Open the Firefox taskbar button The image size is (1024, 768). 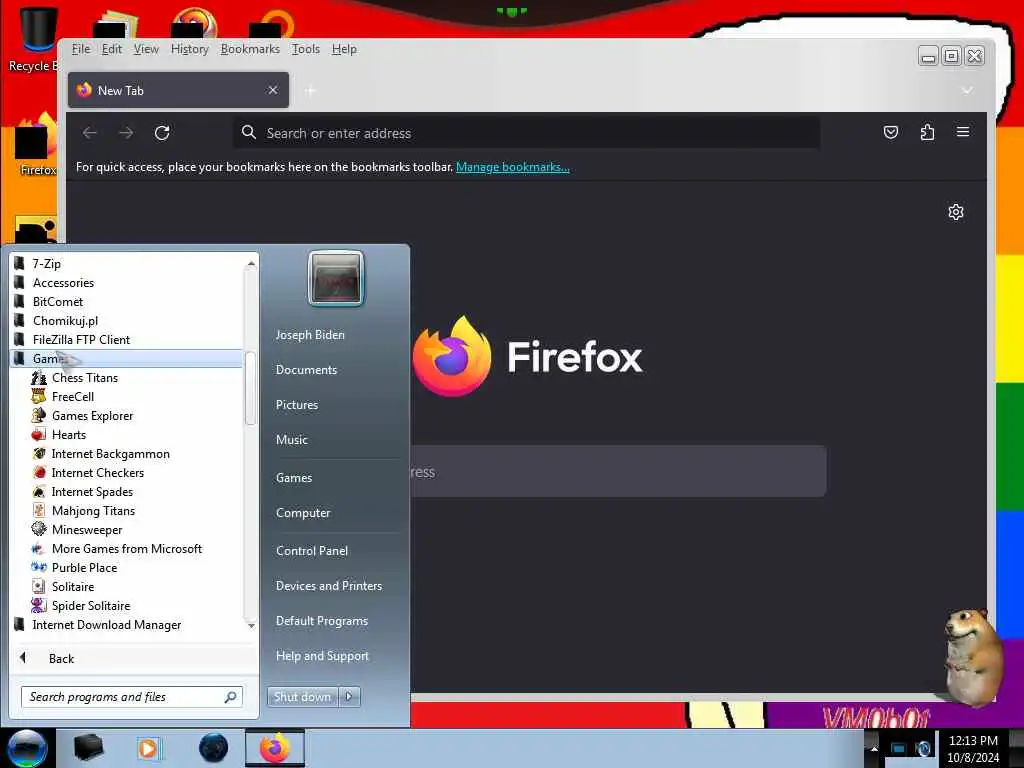coord(275,748)
